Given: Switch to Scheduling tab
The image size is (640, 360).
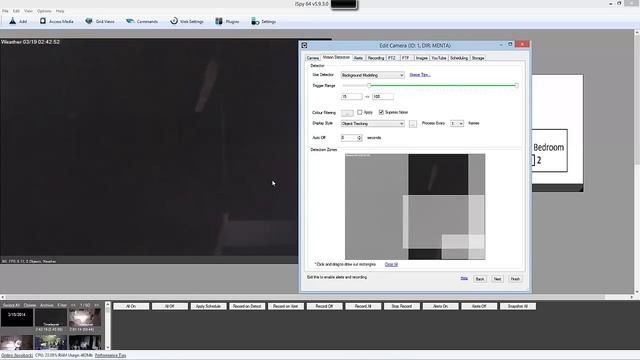Looking at the screenshot, I should tap(459, 58).
